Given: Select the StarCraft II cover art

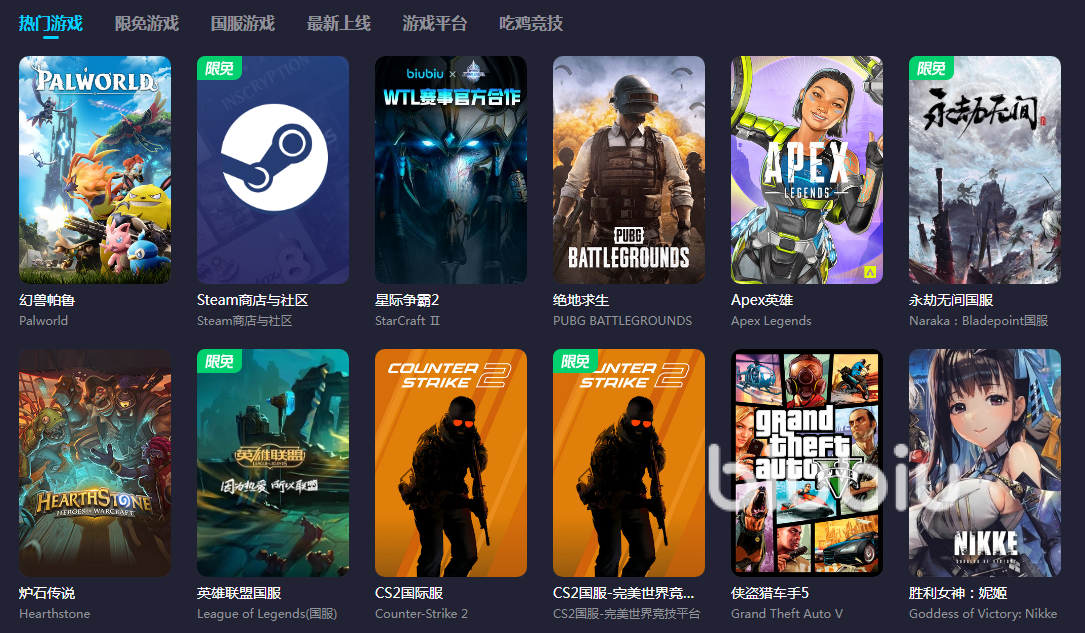Looking at the screenshot, I should pyautogui.click(x=451, y=169).
